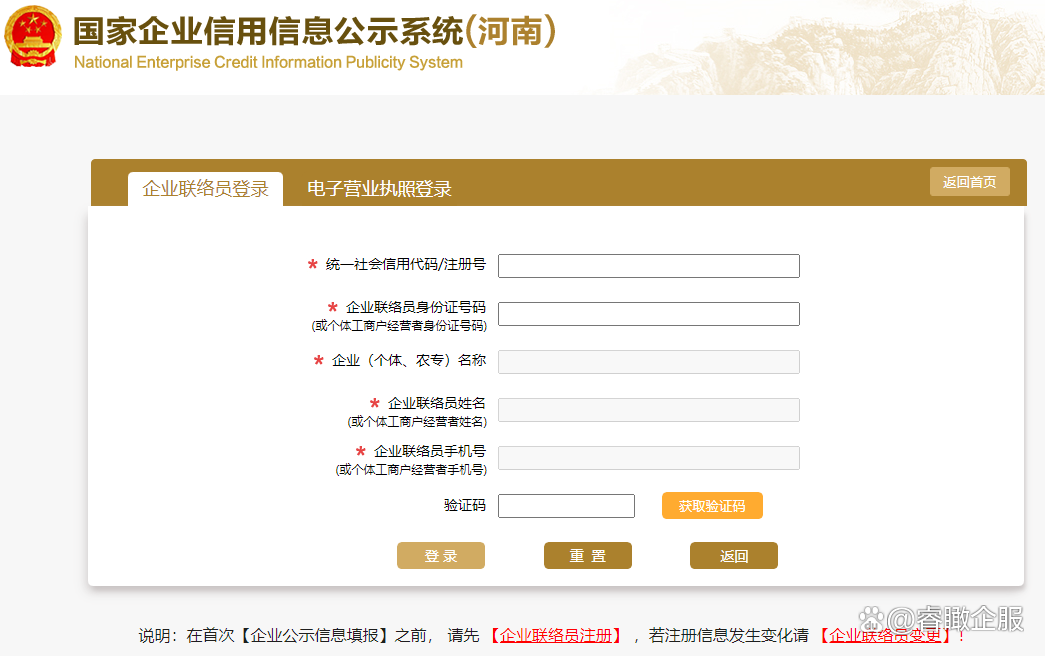
Task: Click the 返回首页 button
Action: coord(970,182)
